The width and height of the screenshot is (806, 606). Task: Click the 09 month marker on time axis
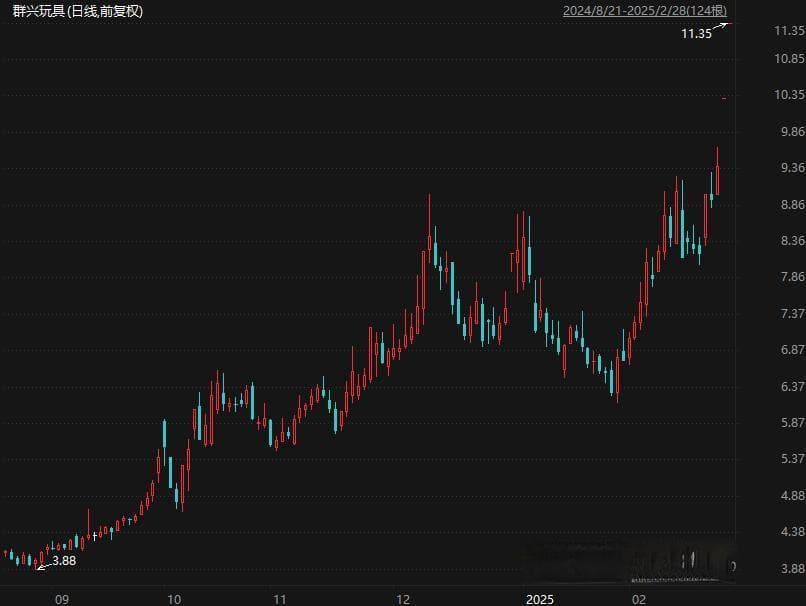pyautogui.click(x=62, y=599)
